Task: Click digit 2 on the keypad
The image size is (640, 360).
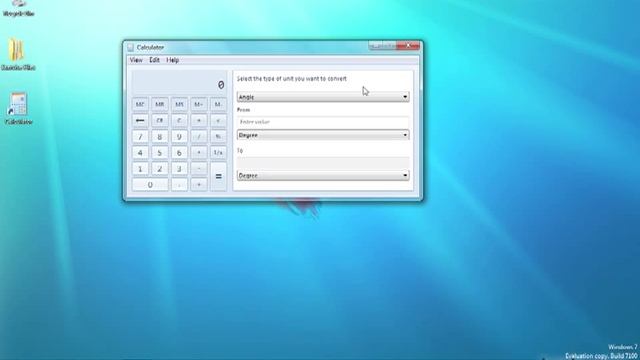Action: [x=160, y=169]
